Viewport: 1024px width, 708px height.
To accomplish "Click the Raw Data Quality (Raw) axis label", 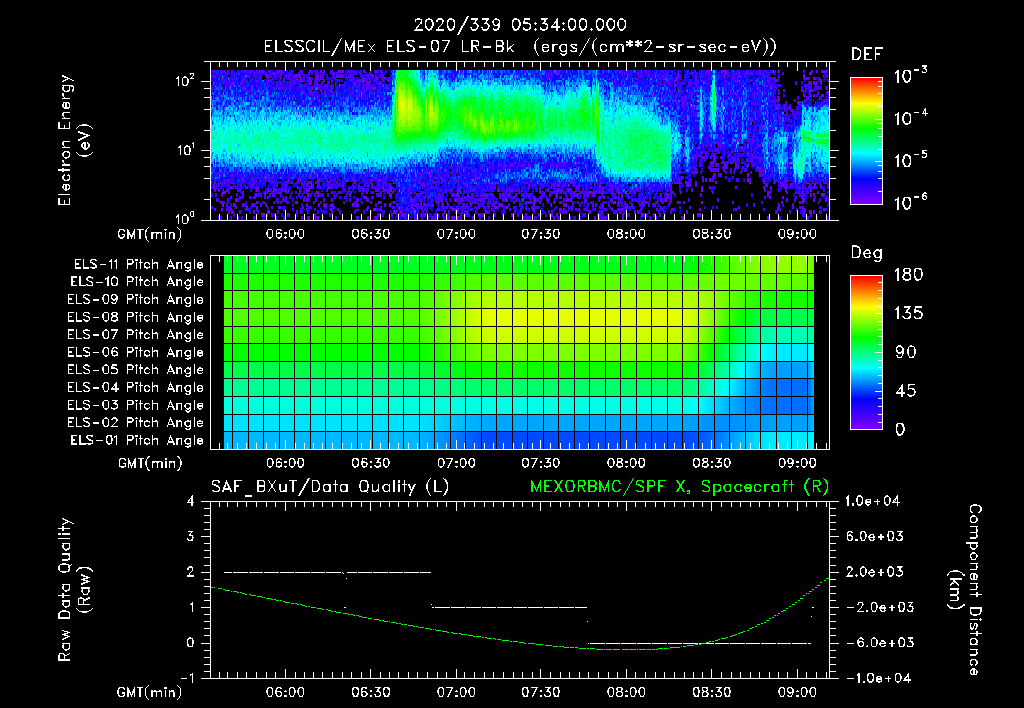I will point(74,590).
